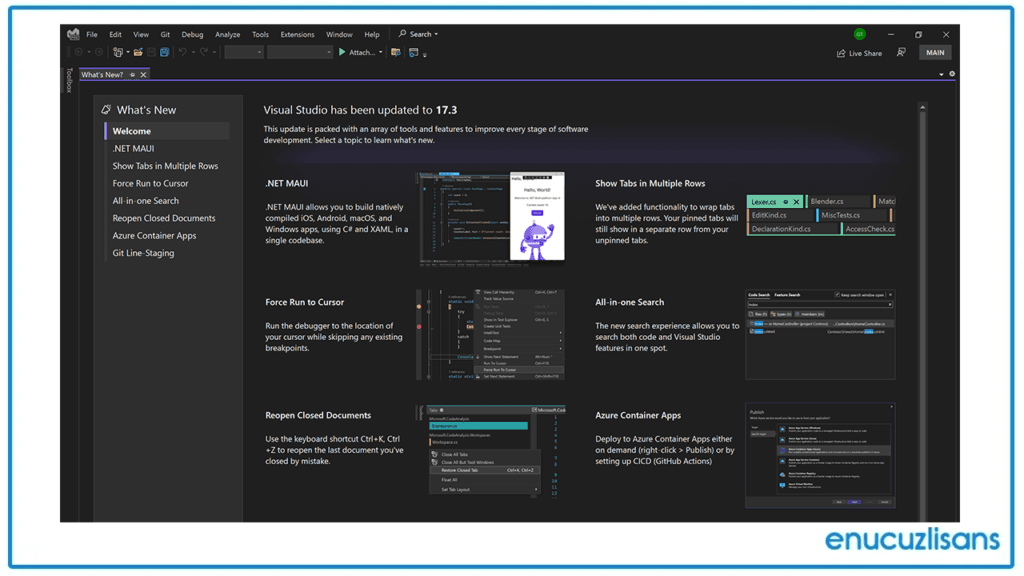
Task: Open the Extensions menu
Action: tap(297, 33)
